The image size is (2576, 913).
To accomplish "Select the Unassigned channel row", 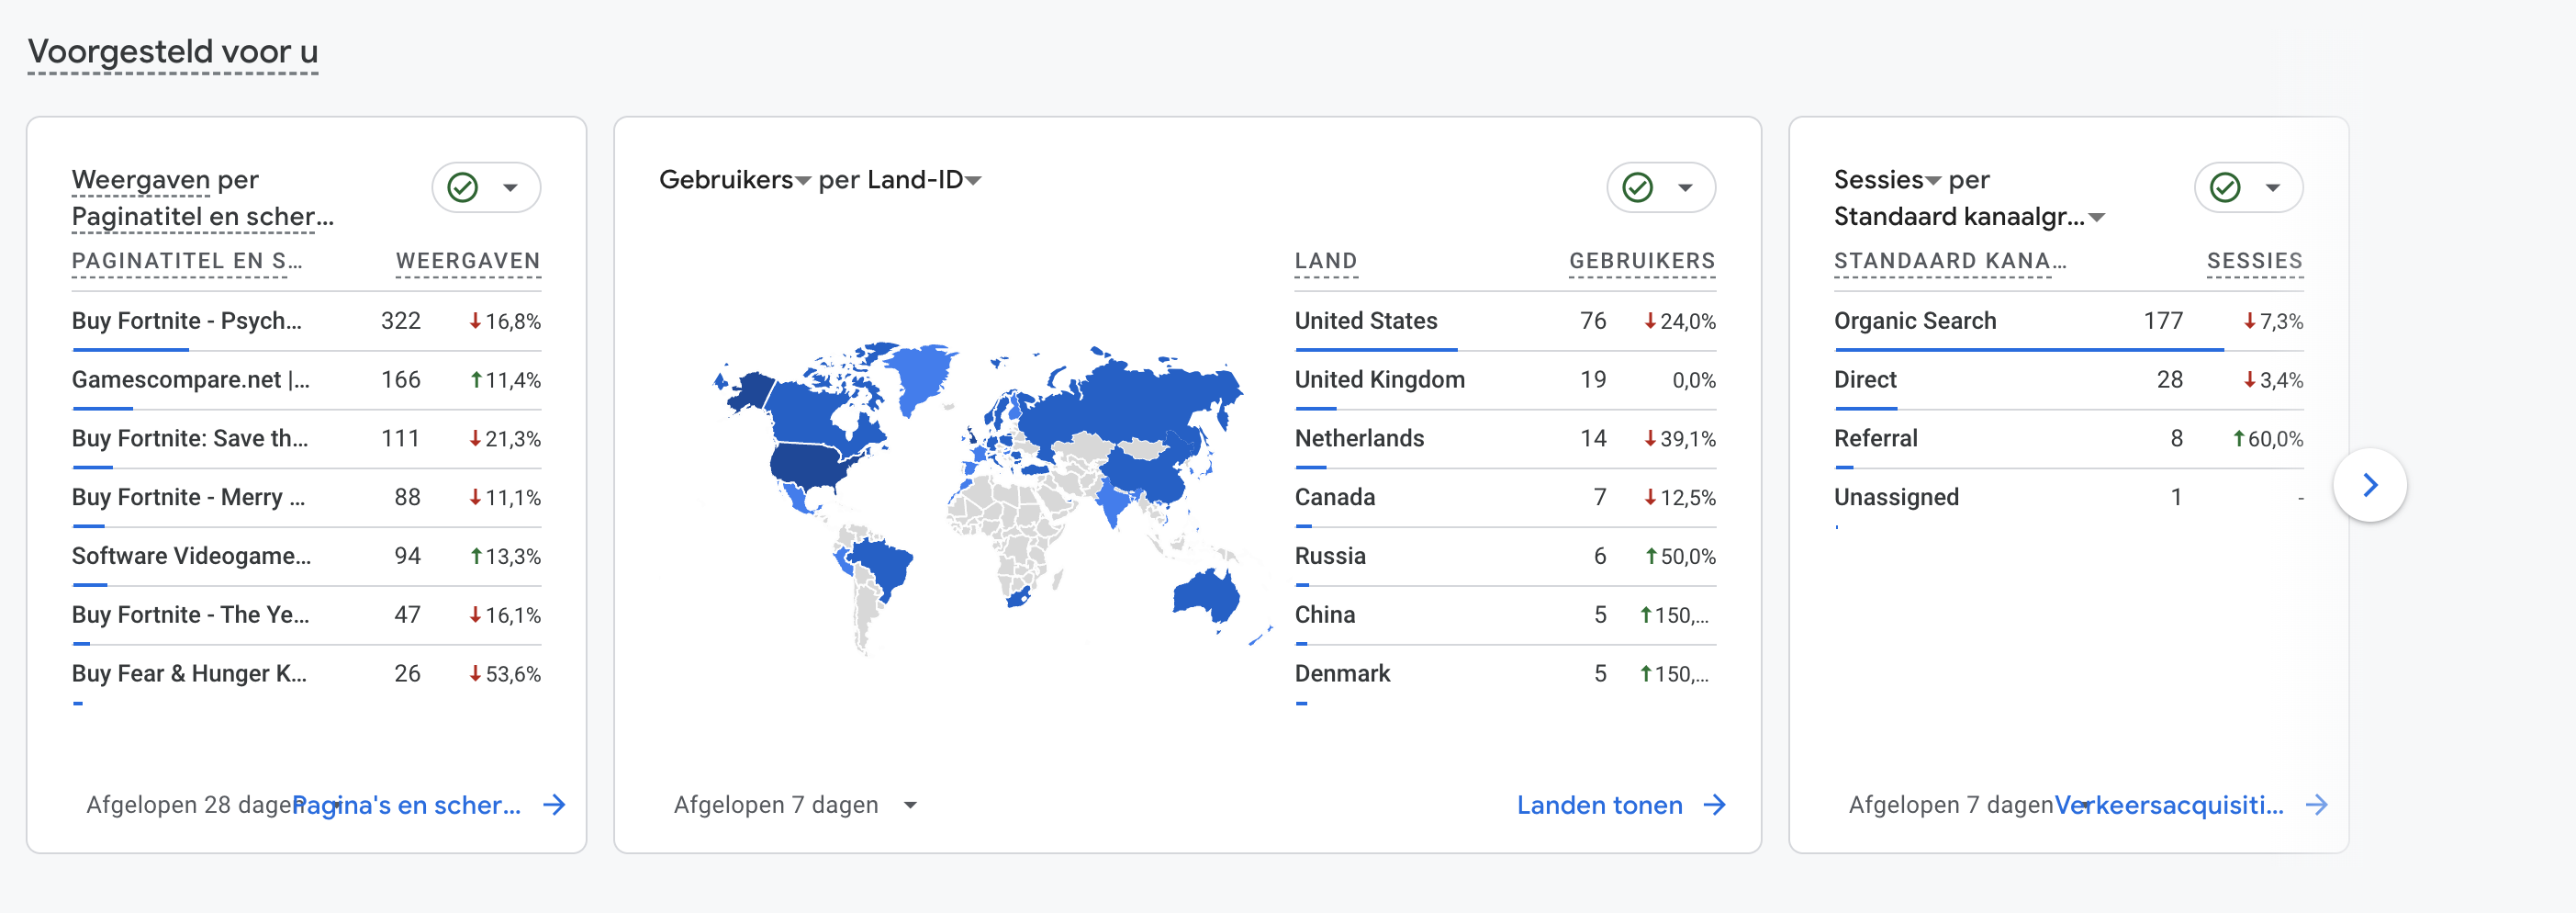I will [2068, 498].
